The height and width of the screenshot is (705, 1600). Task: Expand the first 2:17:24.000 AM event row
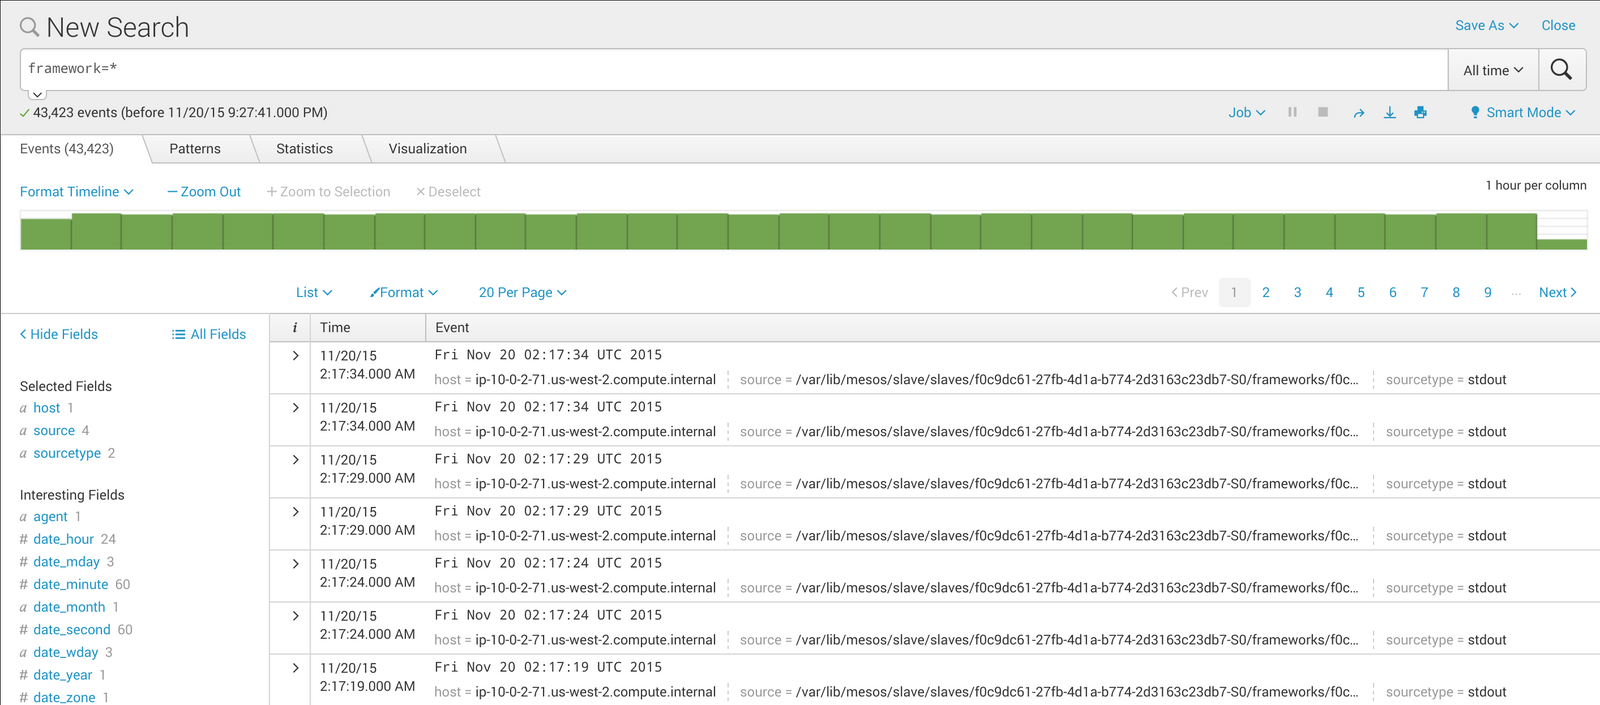tap(295, 564)
